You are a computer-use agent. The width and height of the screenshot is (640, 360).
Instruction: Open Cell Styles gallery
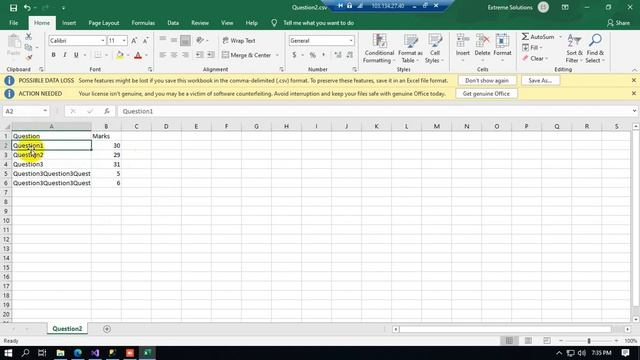tap(434, 49)
